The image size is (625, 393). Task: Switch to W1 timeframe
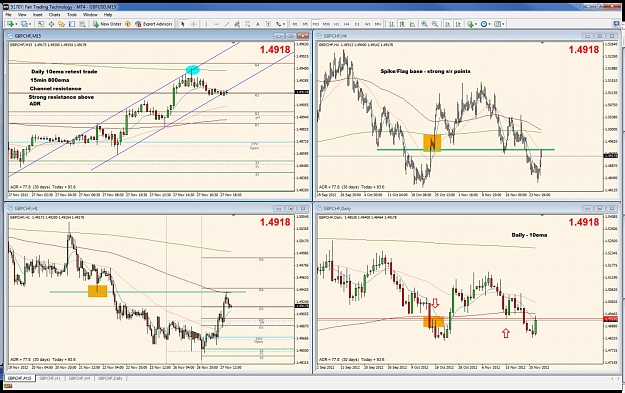(x=368, y=24)
